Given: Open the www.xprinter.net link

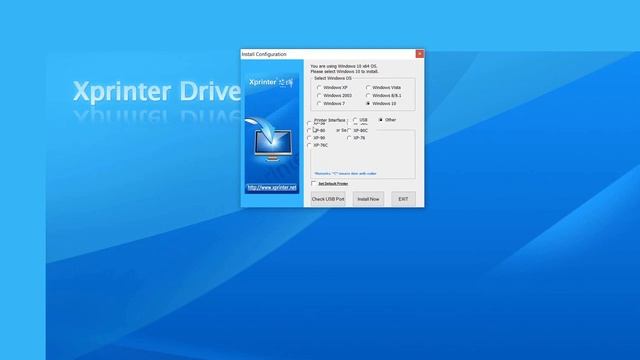Looking at the screenshot, I should point(272,188).
